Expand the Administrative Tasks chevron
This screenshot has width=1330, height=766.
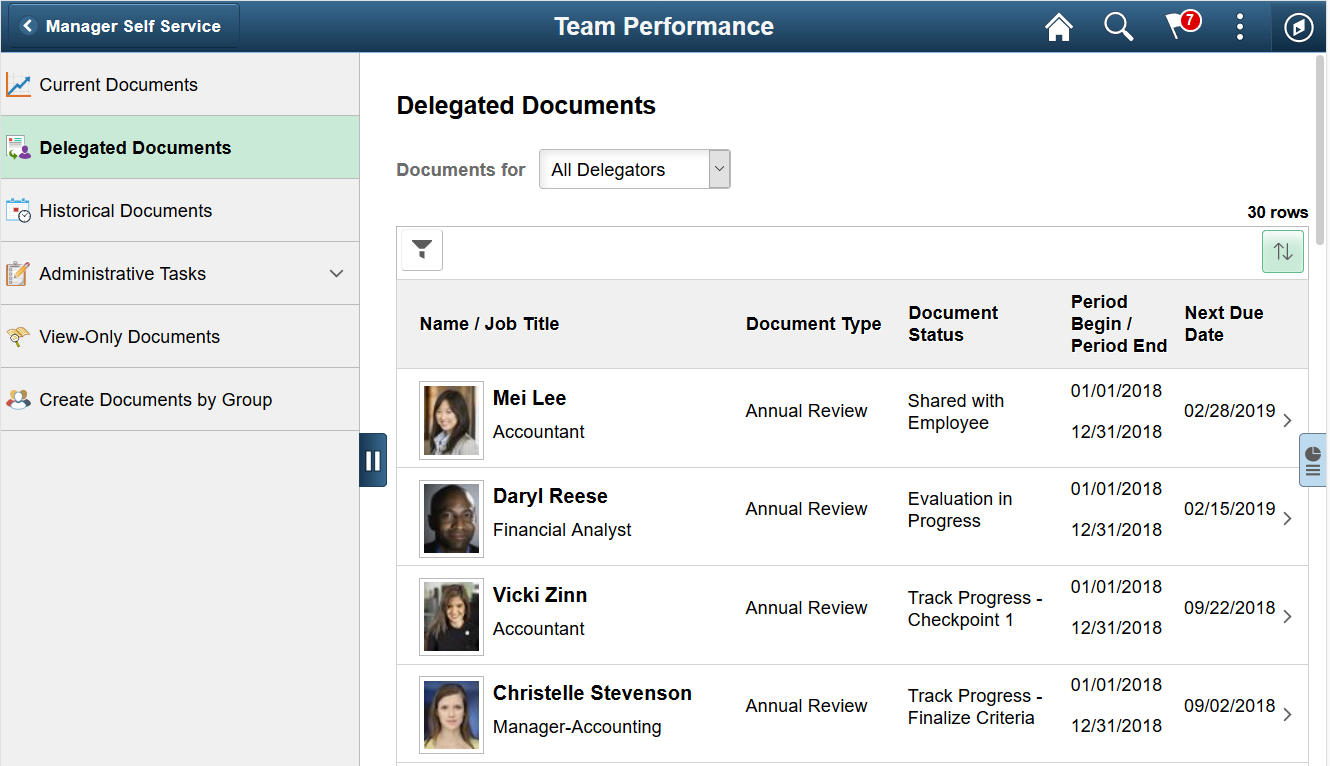pos(336,274)
